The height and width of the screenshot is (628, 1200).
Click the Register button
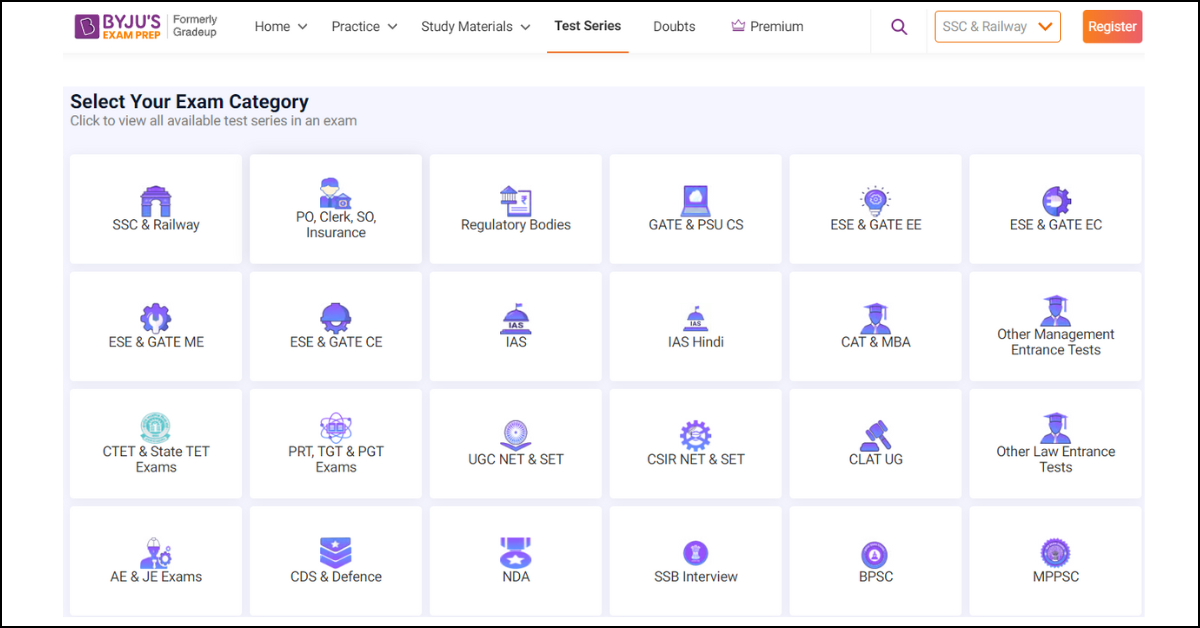coord(1112,27)
